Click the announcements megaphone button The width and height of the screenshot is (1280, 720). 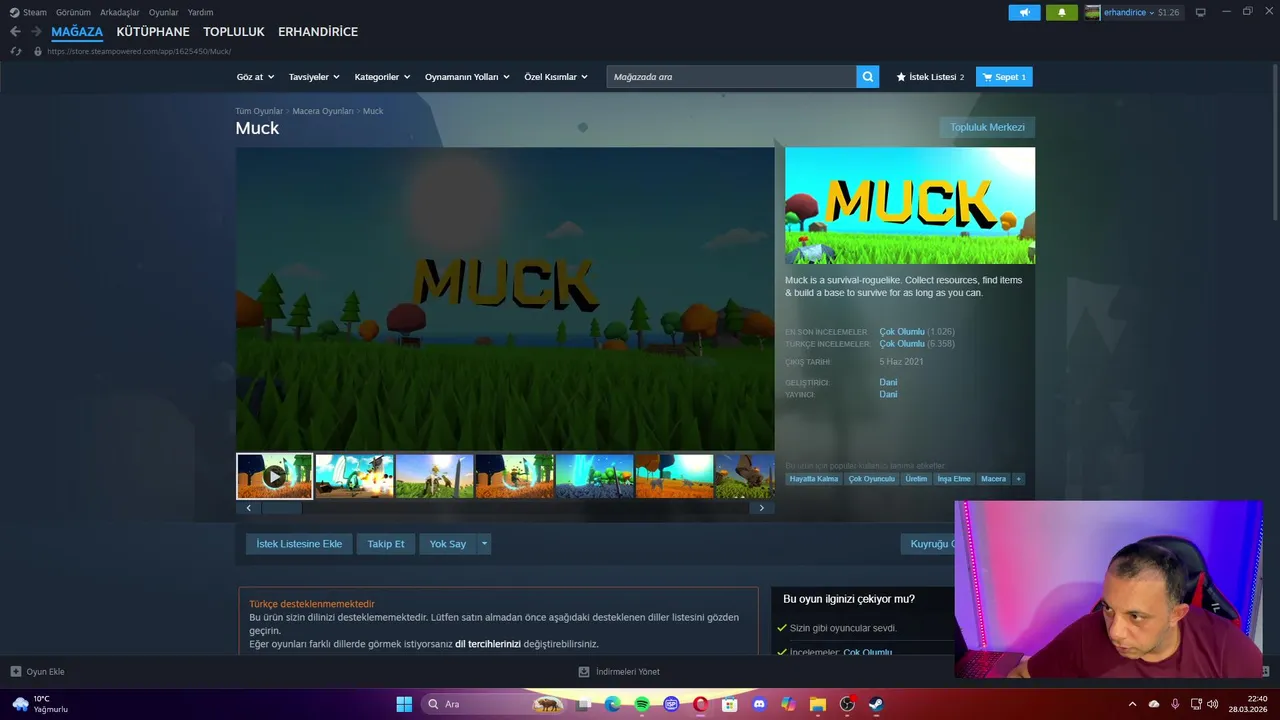[x=1024, y=12]
